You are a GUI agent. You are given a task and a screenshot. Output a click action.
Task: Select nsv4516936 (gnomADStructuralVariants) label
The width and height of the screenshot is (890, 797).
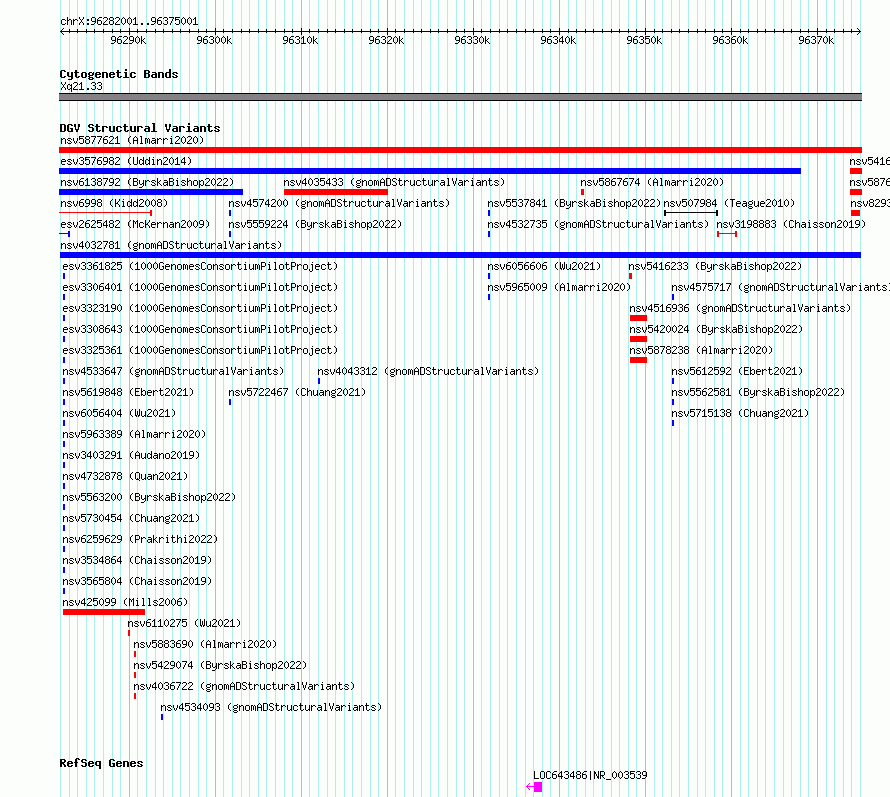coord(740,308)
